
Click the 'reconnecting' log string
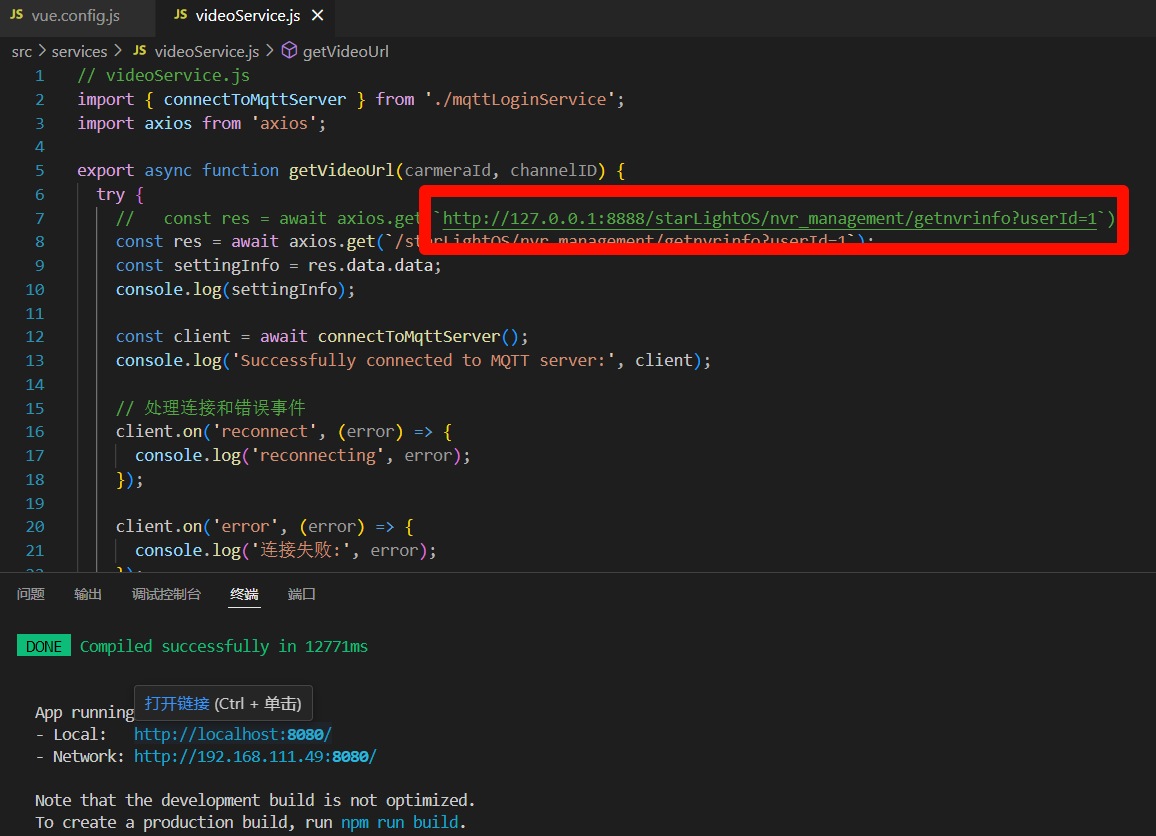[317, 456]
